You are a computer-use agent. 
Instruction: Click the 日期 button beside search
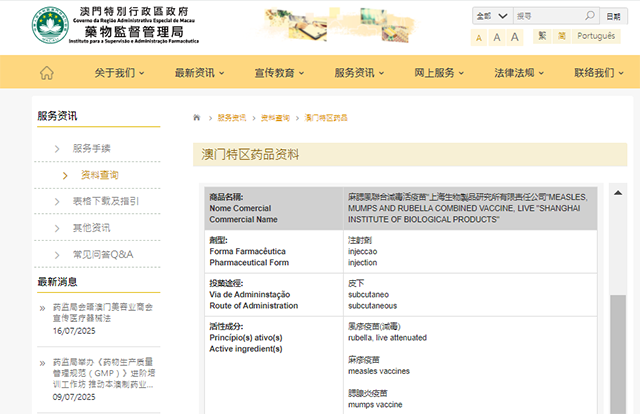pyautogui.click(x=613, y=16)
